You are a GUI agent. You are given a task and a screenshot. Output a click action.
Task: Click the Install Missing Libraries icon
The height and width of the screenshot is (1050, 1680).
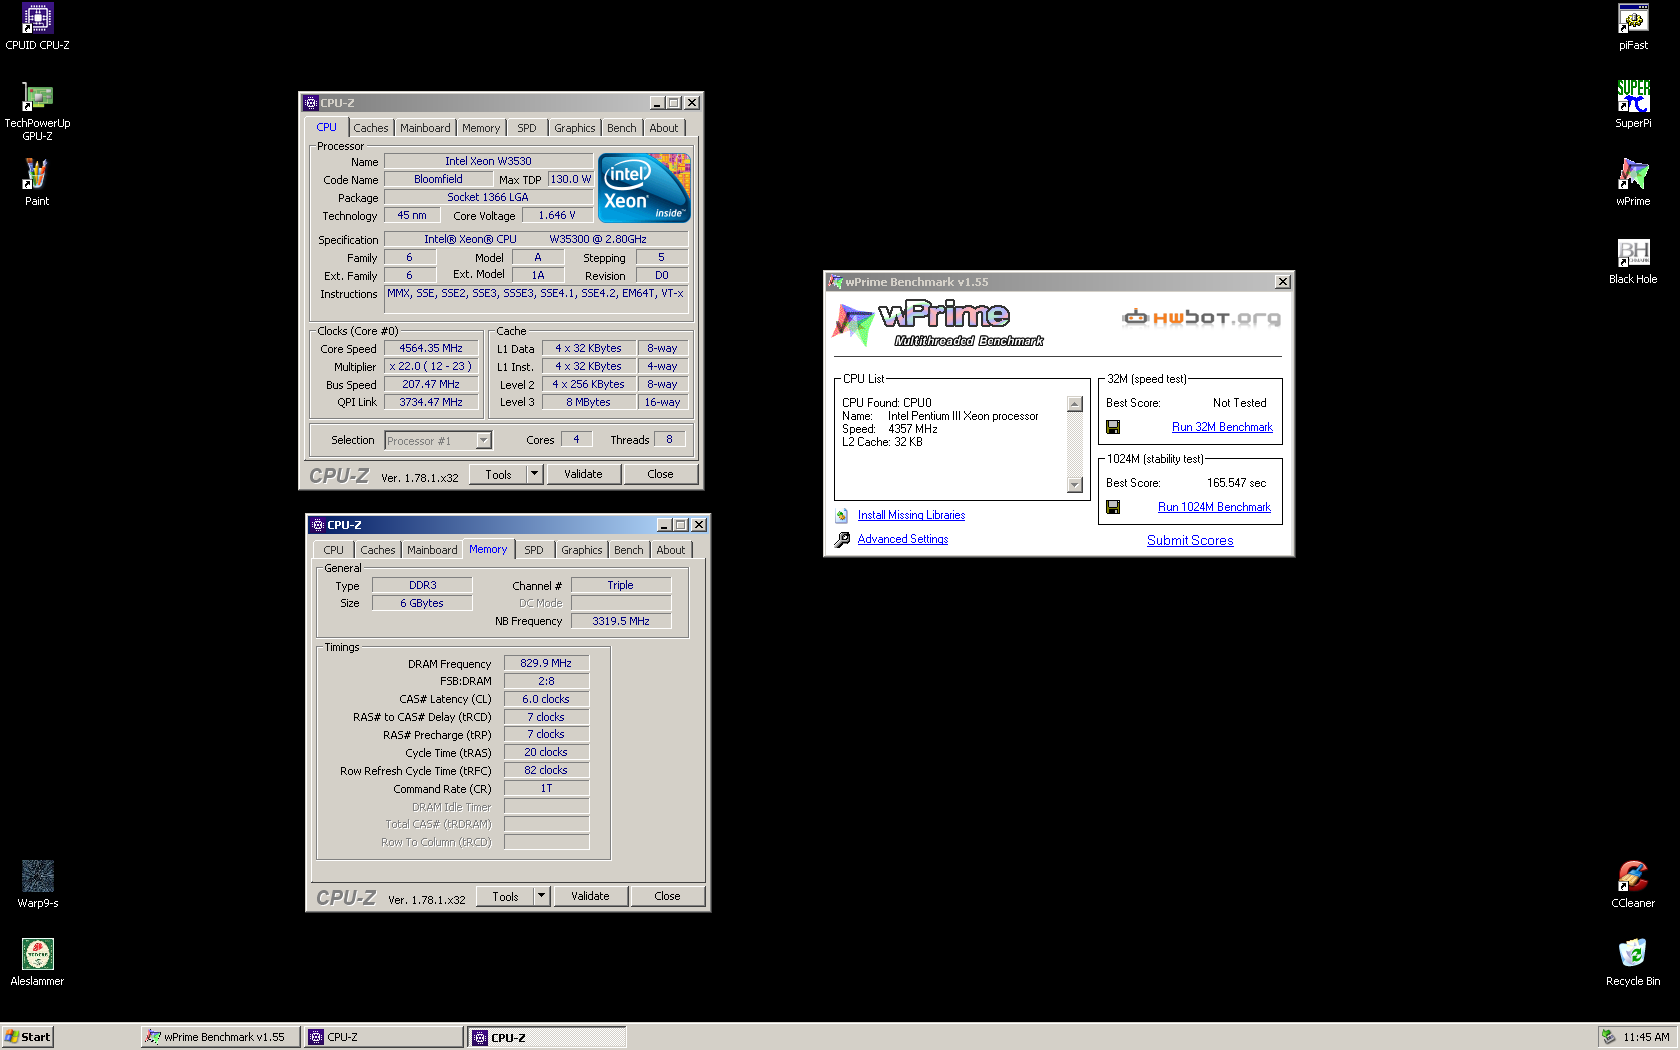tap(842, 515)
